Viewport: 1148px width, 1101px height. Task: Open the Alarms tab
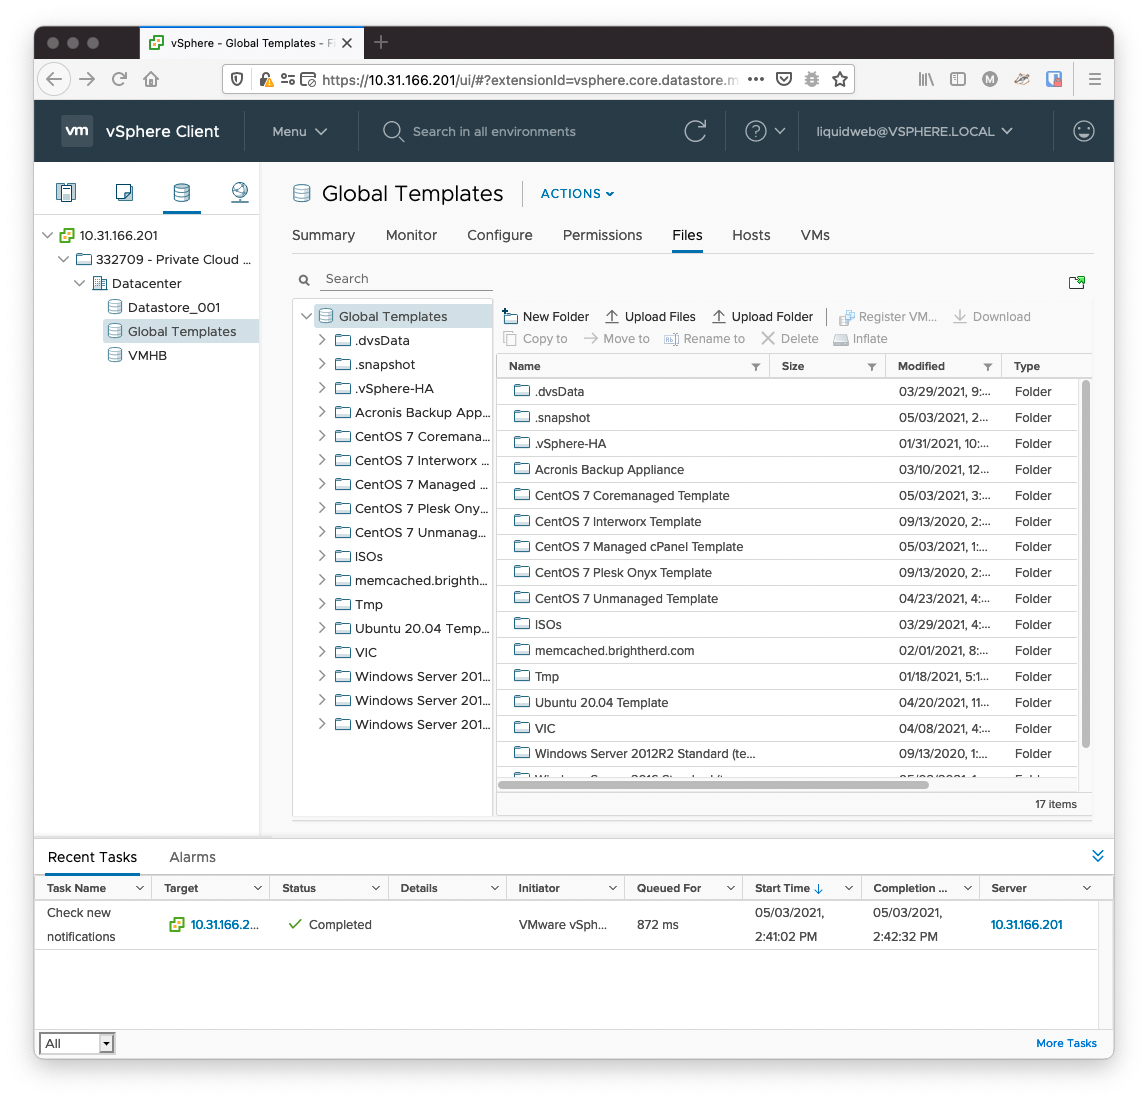click(192, 857)
